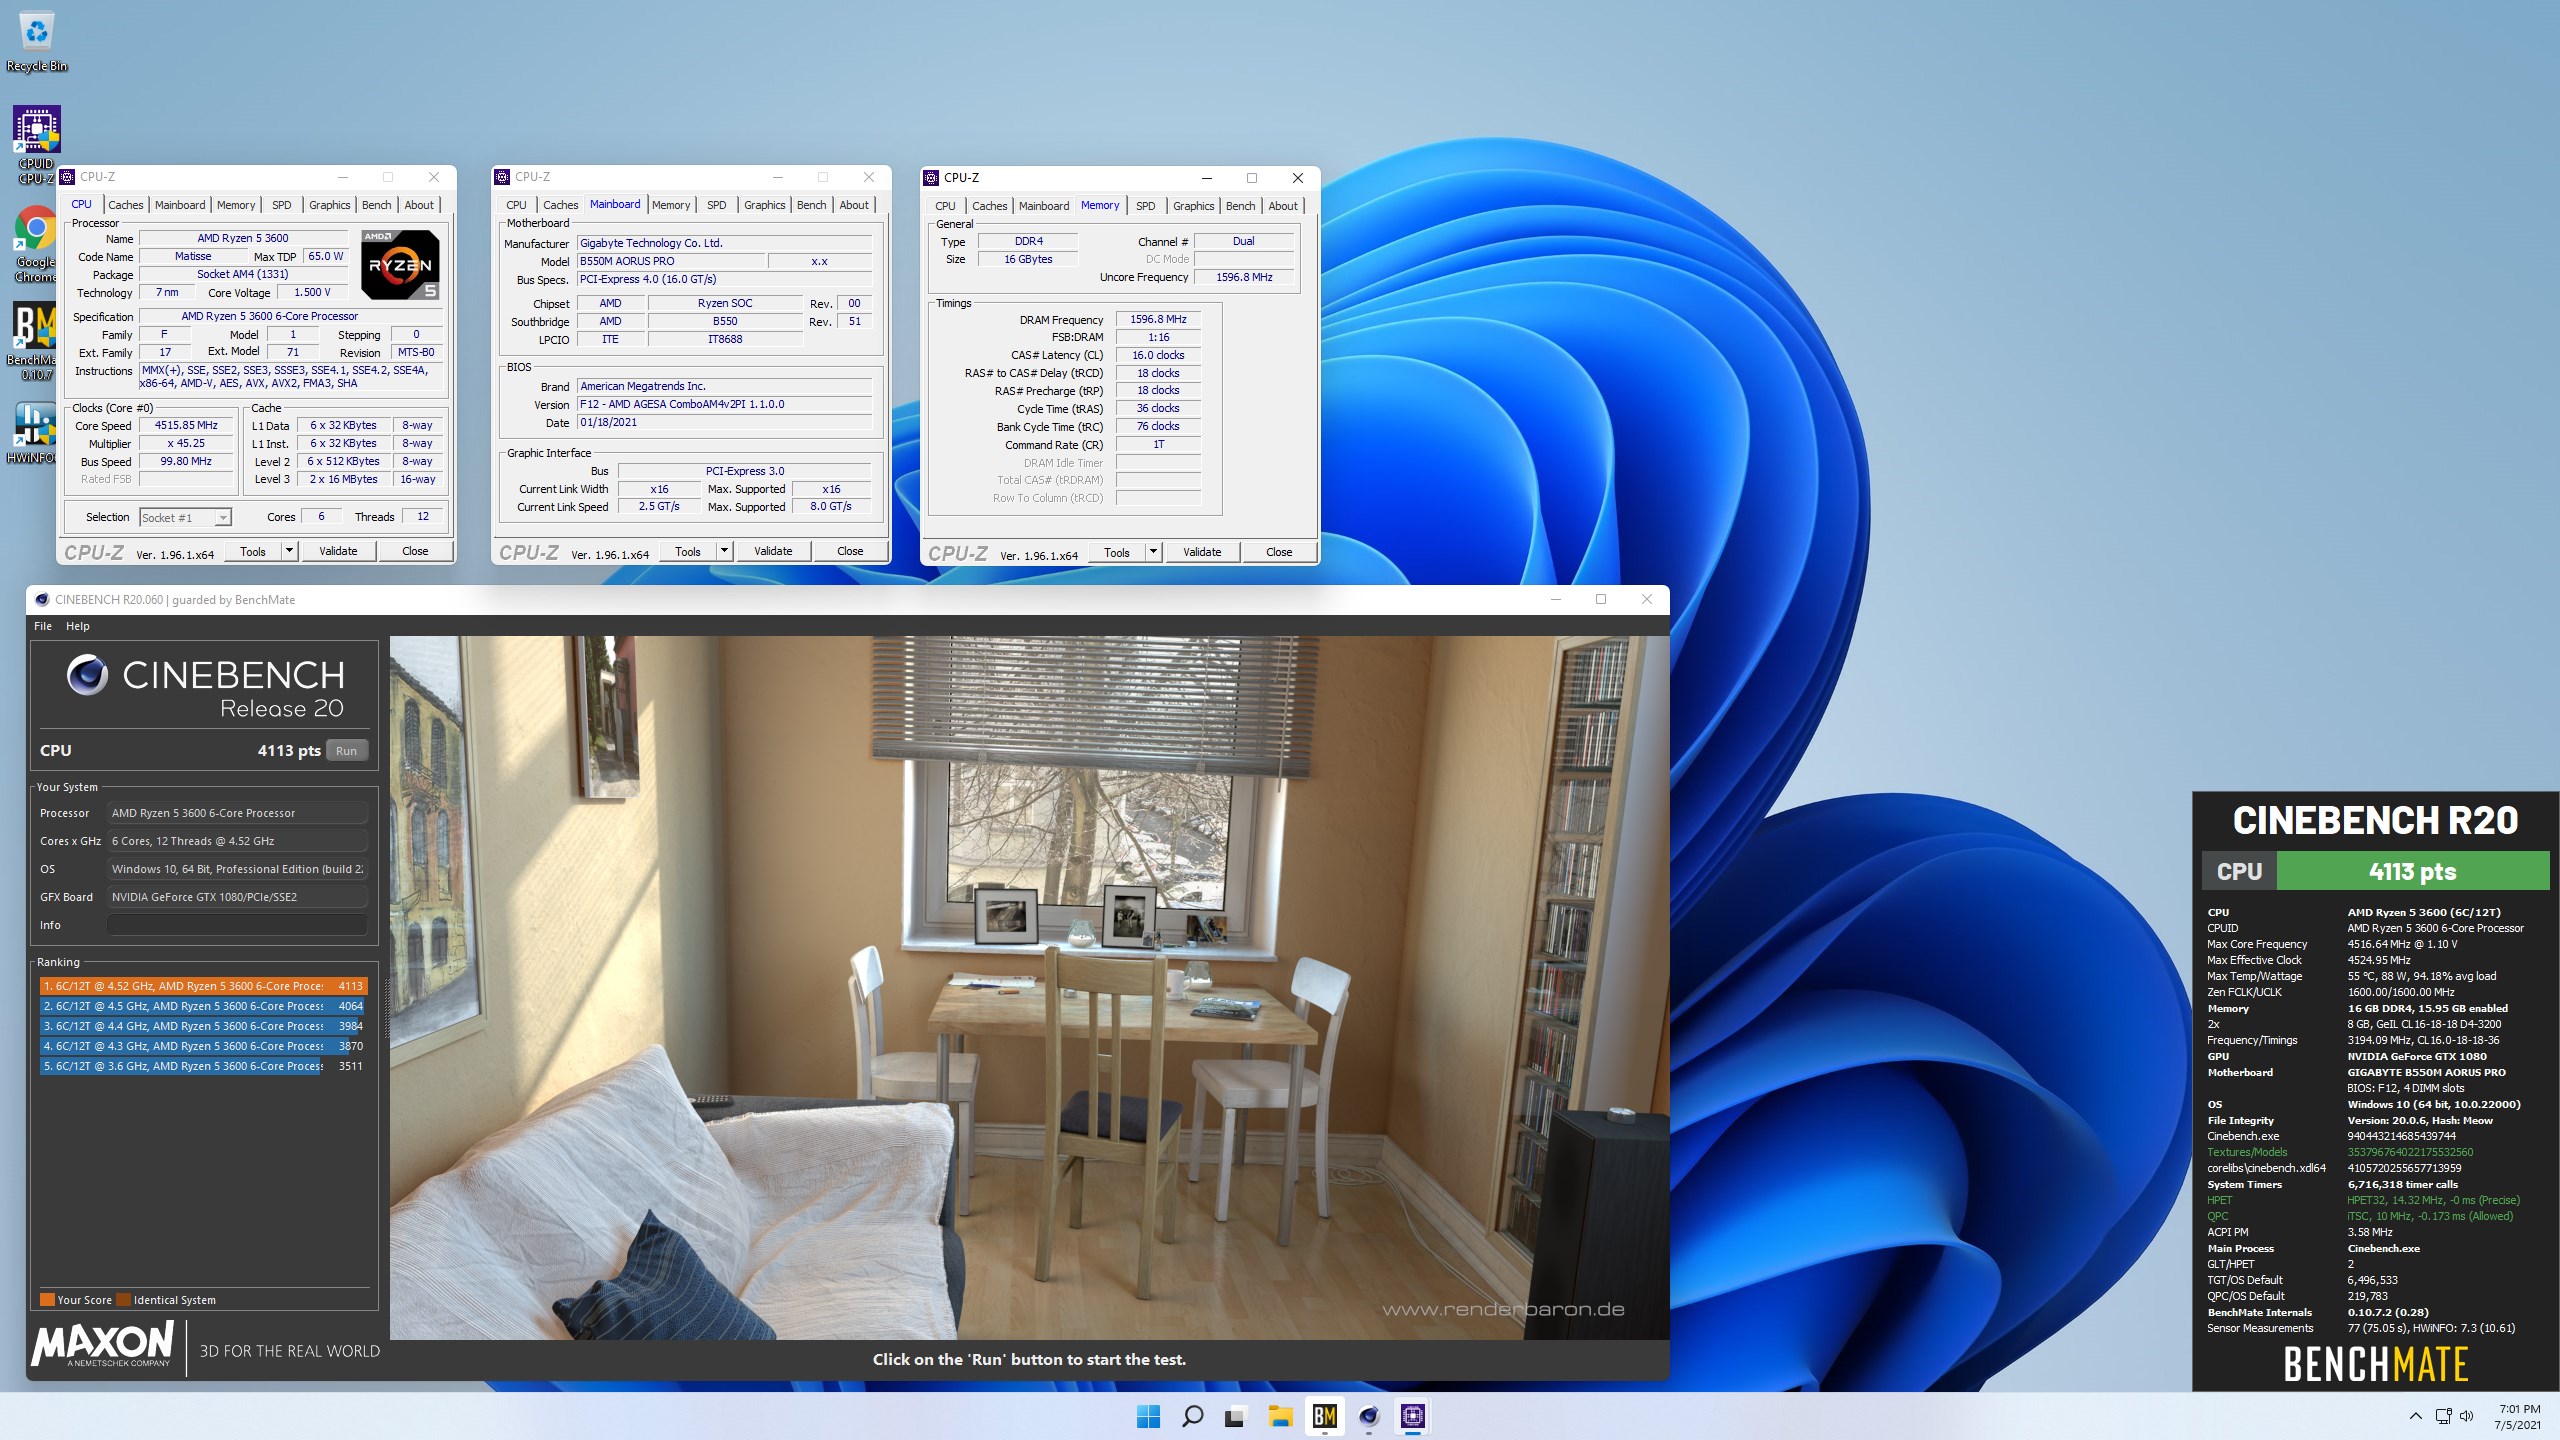Click the BIOS version F12 field
Screen dimensions: 2560x1440
coord(724,405)
